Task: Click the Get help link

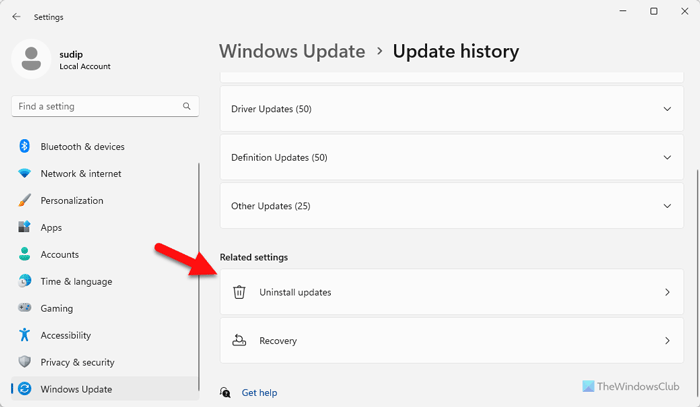Action: click(259, 393)
